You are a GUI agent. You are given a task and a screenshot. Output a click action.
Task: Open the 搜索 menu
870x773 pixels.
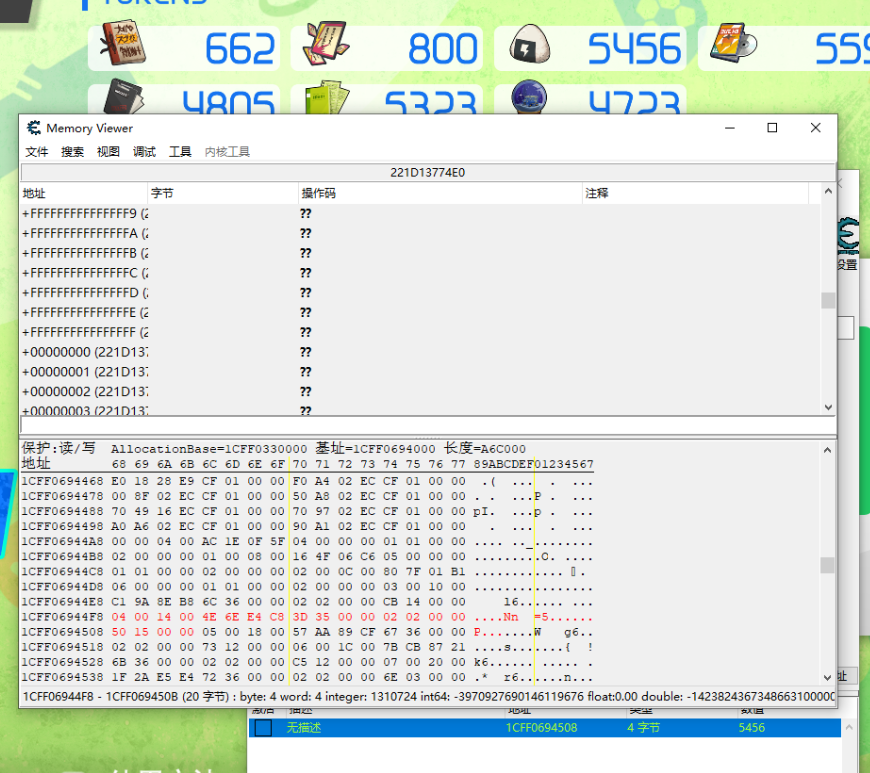click(x=73, y=152)
